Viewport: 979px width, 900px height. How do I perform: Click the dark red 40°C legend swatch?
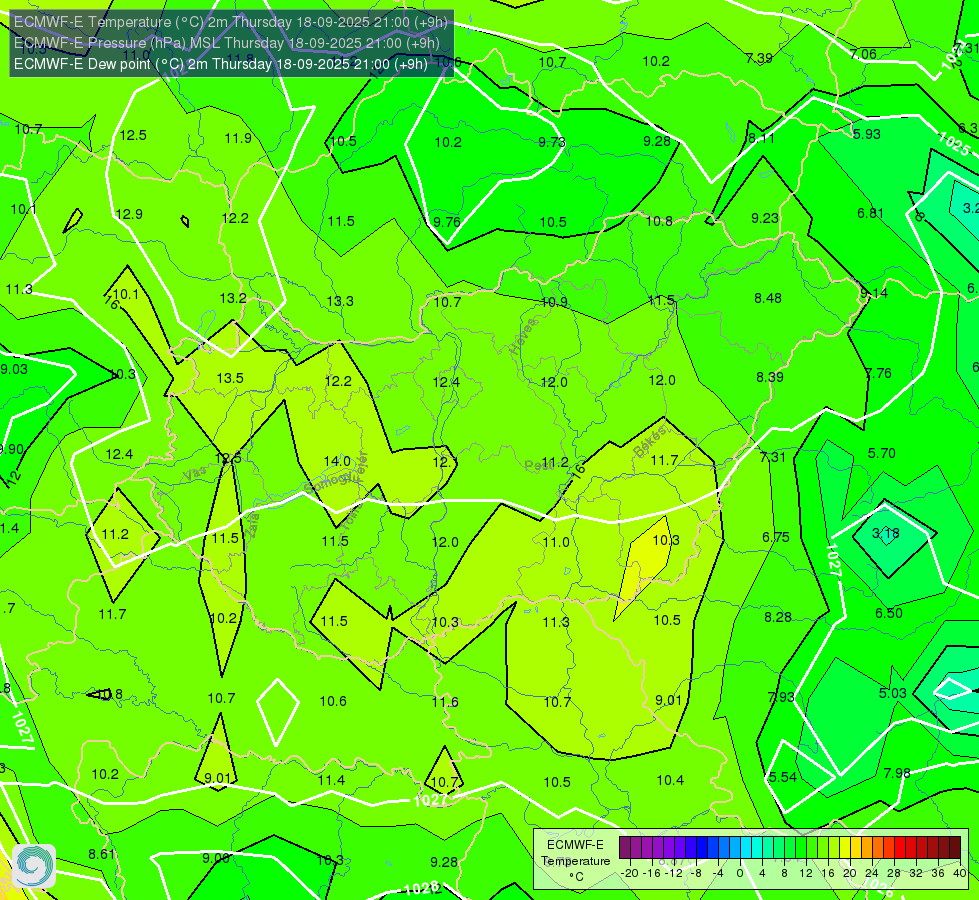point(955,848)
